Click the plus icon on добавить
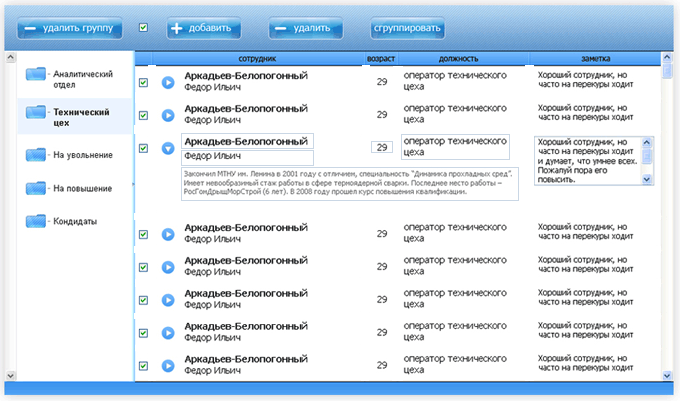Viewport: 680px width, 401px height. (x=177, y=28)
